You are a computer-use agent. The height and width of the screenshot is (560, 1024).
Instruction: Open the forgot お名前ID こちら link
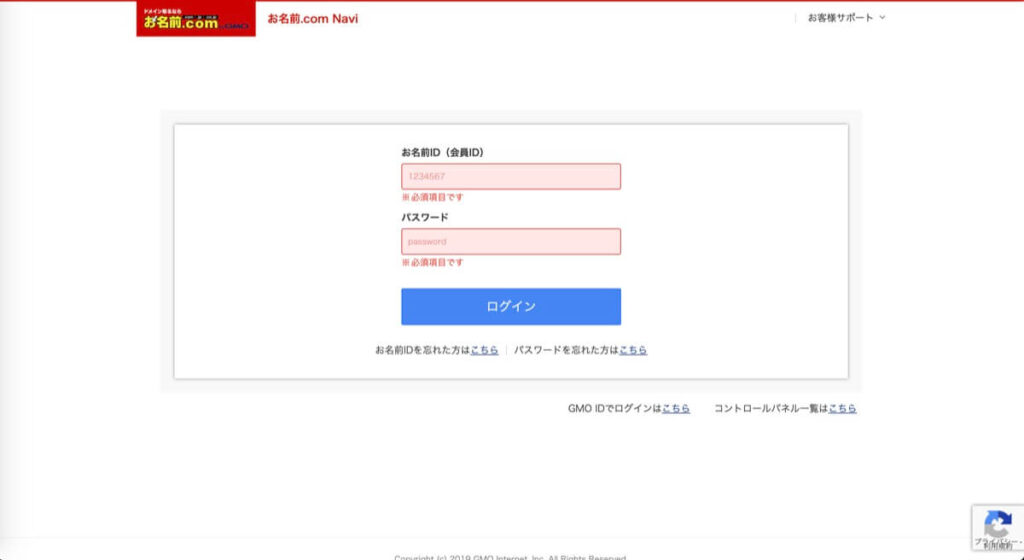point(485,350)
